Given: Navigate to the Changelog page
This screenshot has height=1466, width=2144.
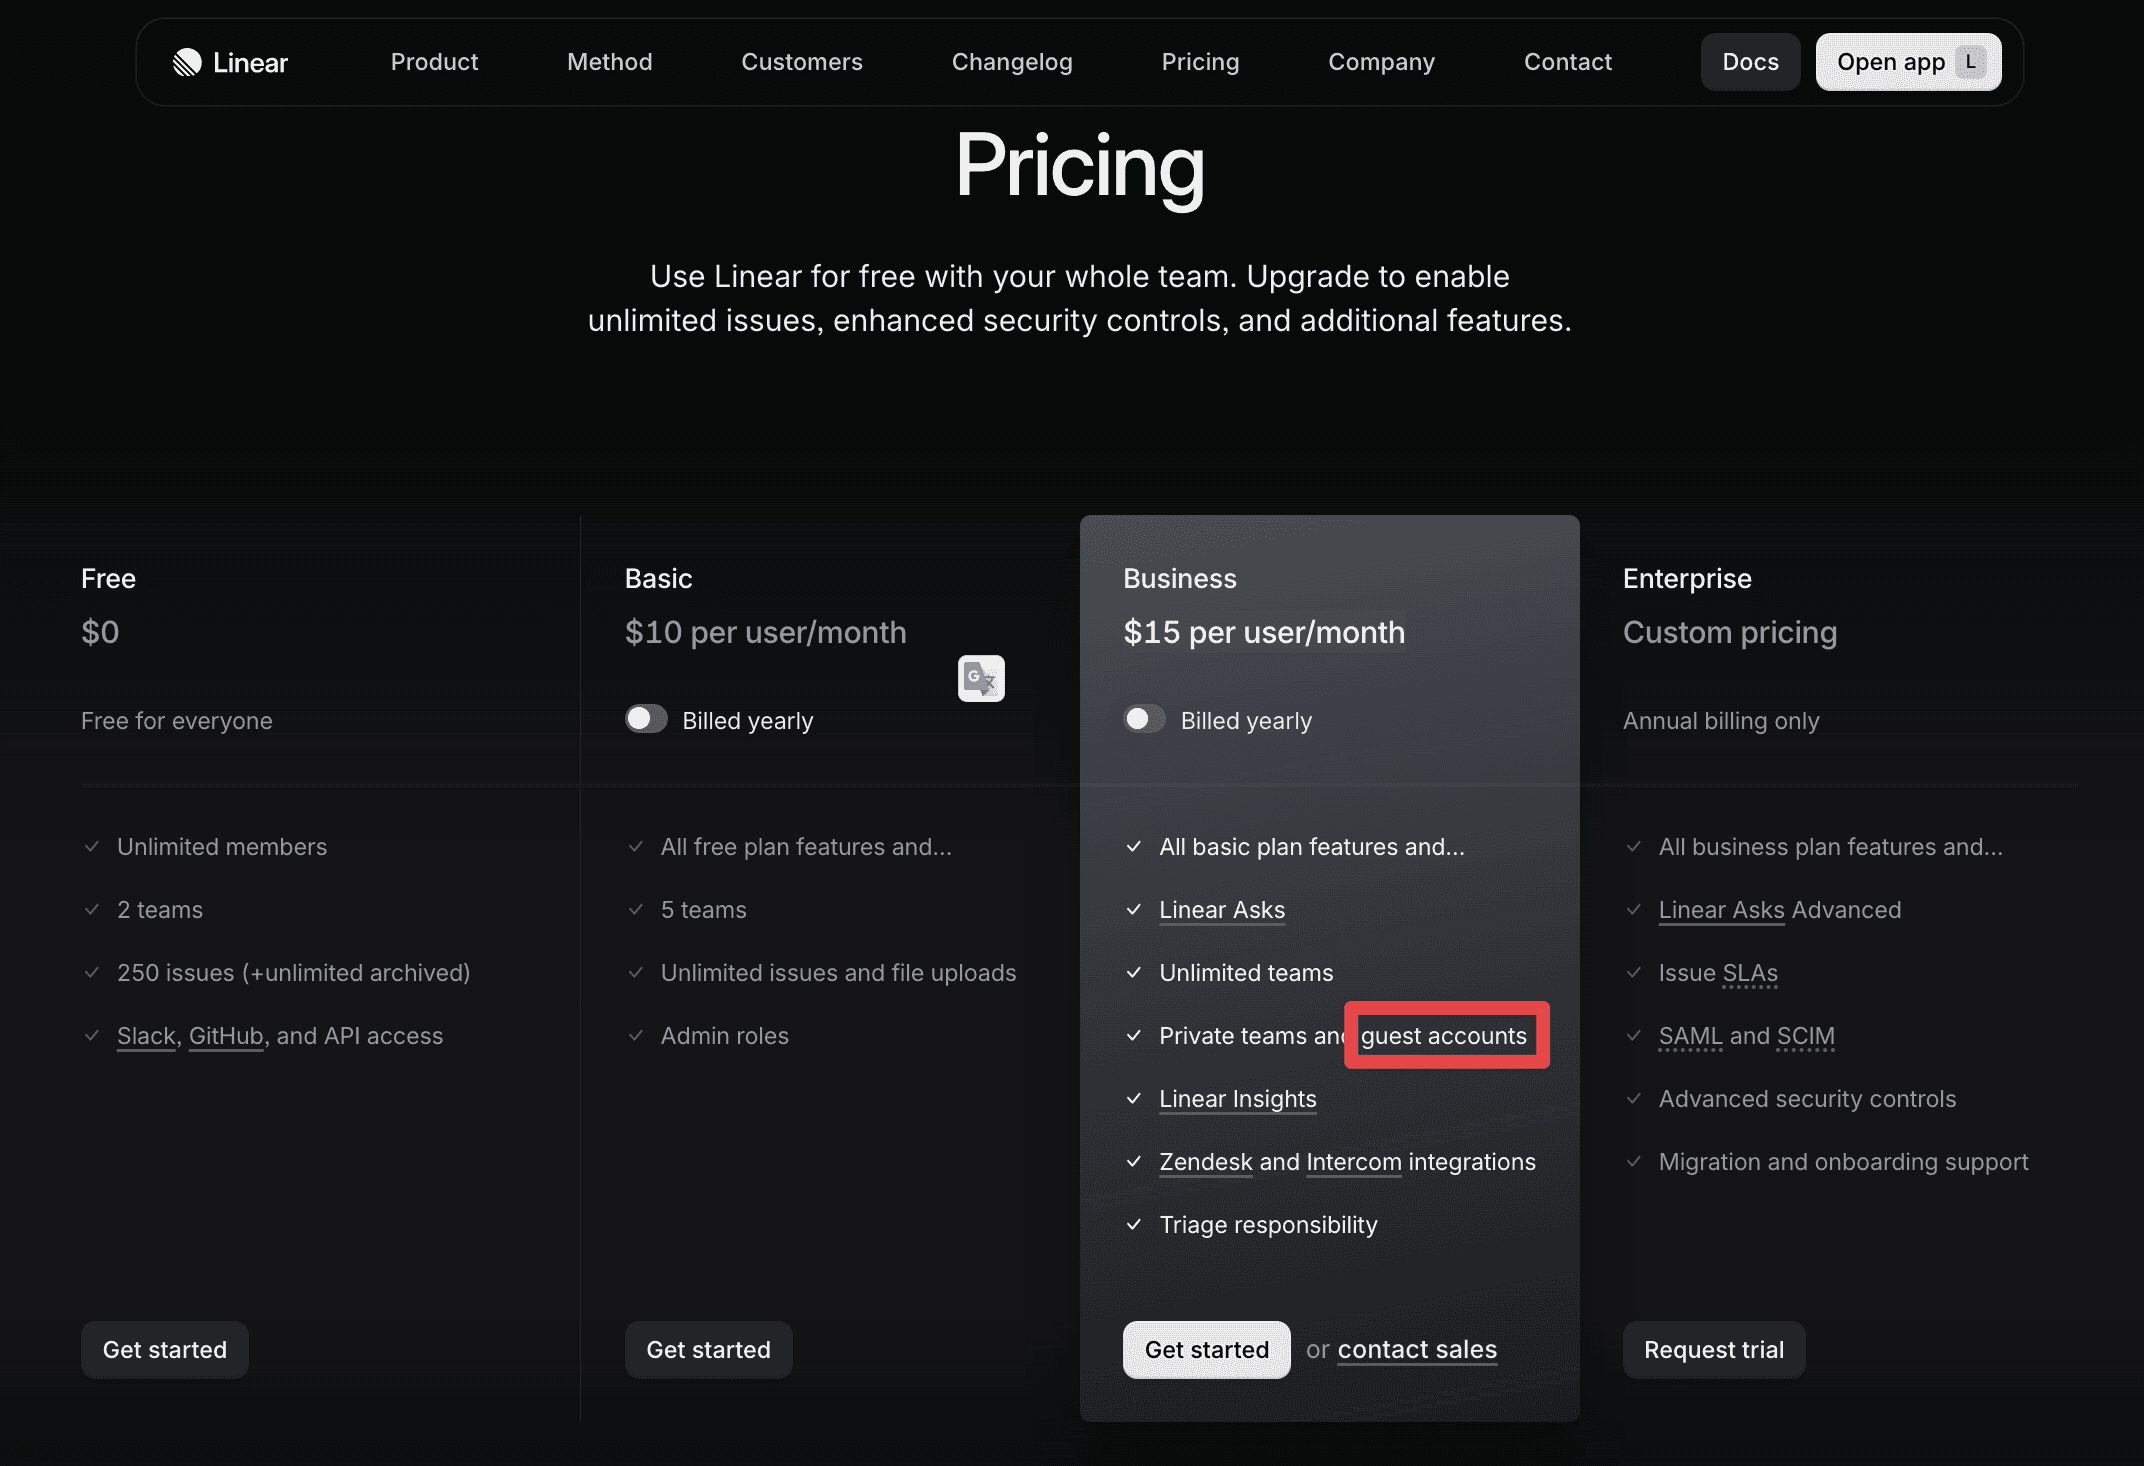Looking at the screenshot, I should (x=1012, y=62).
